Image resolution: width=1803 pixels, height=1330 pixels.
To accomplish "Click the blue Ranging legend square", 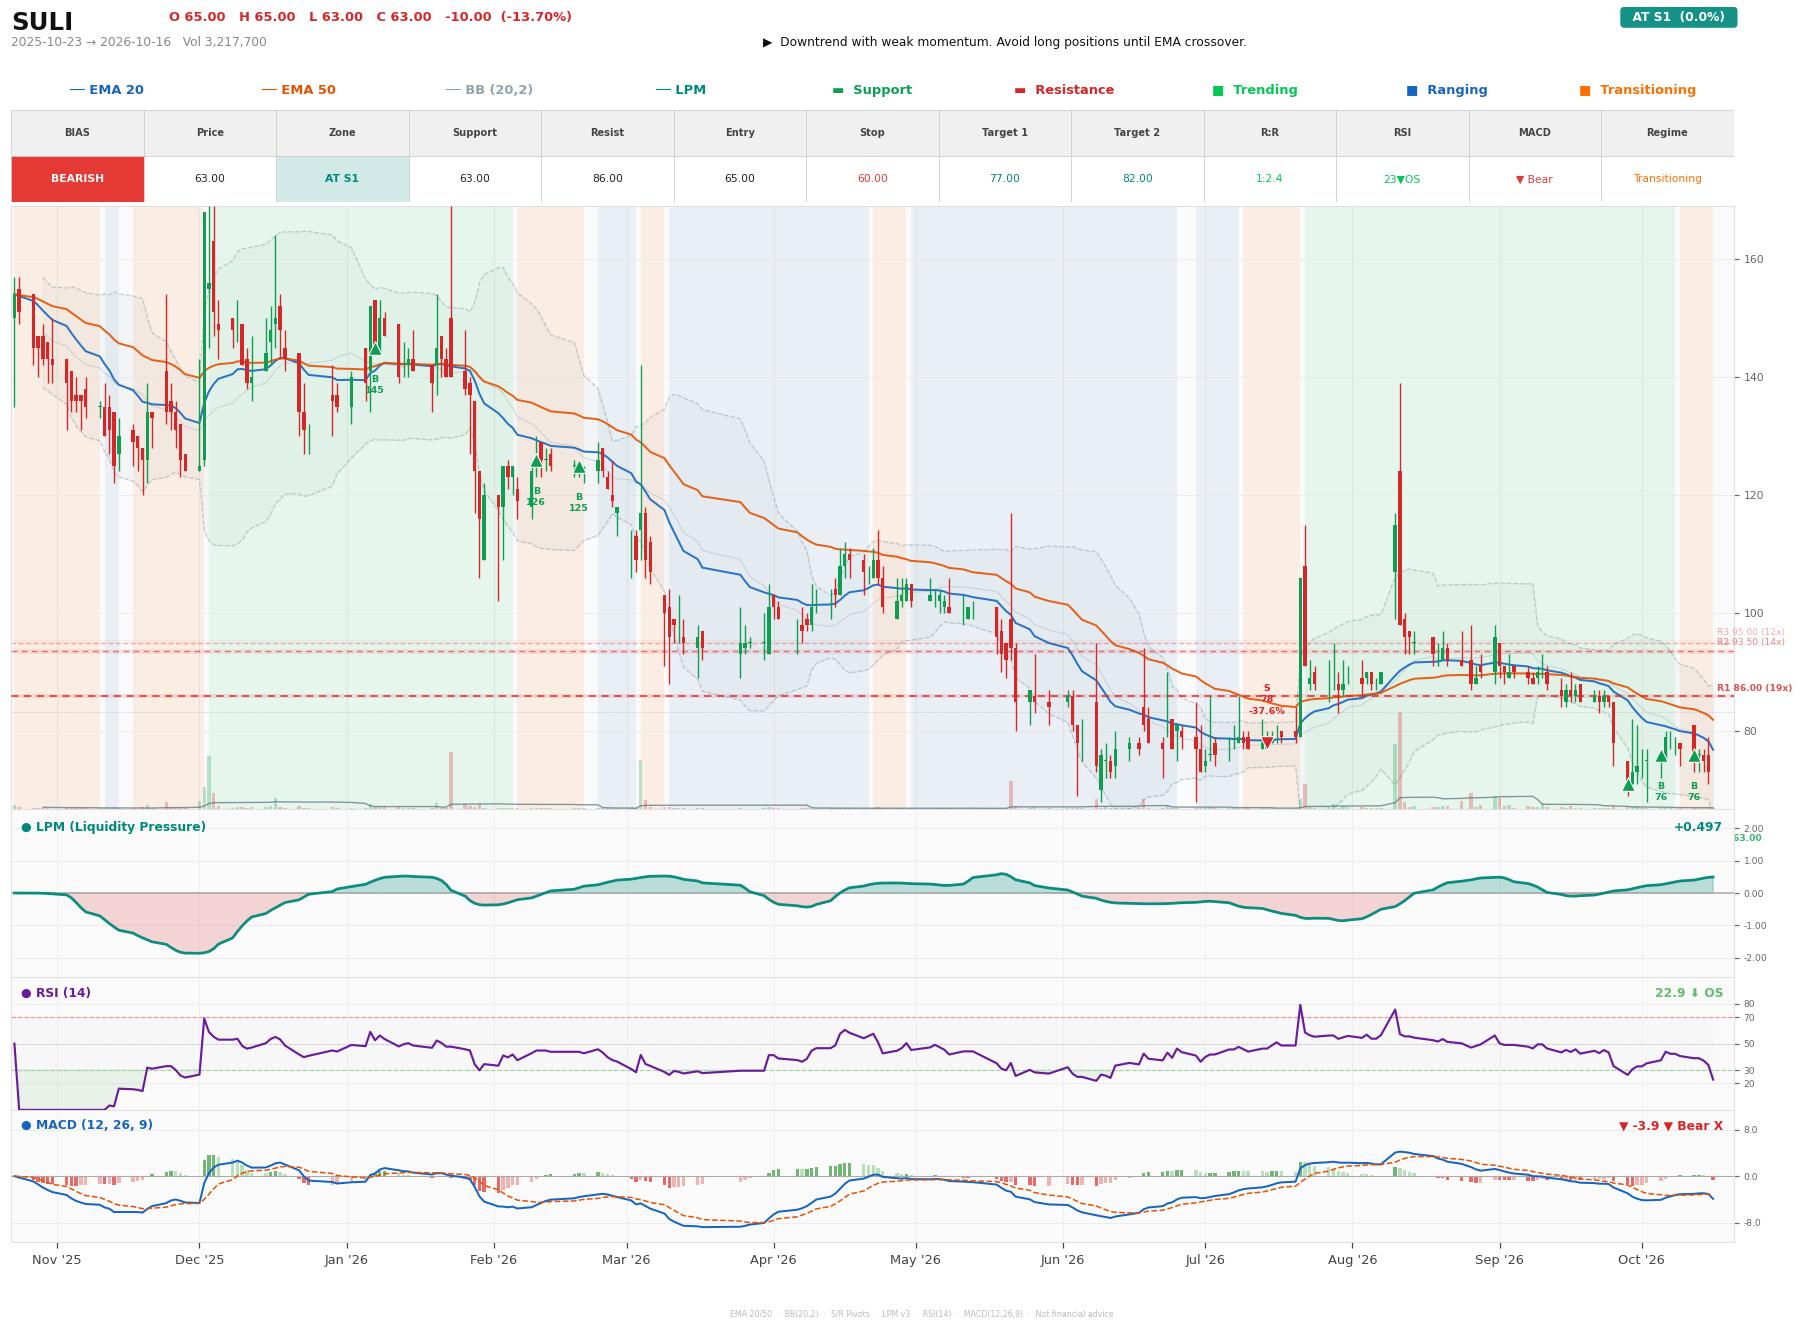I will point(1412,91).
